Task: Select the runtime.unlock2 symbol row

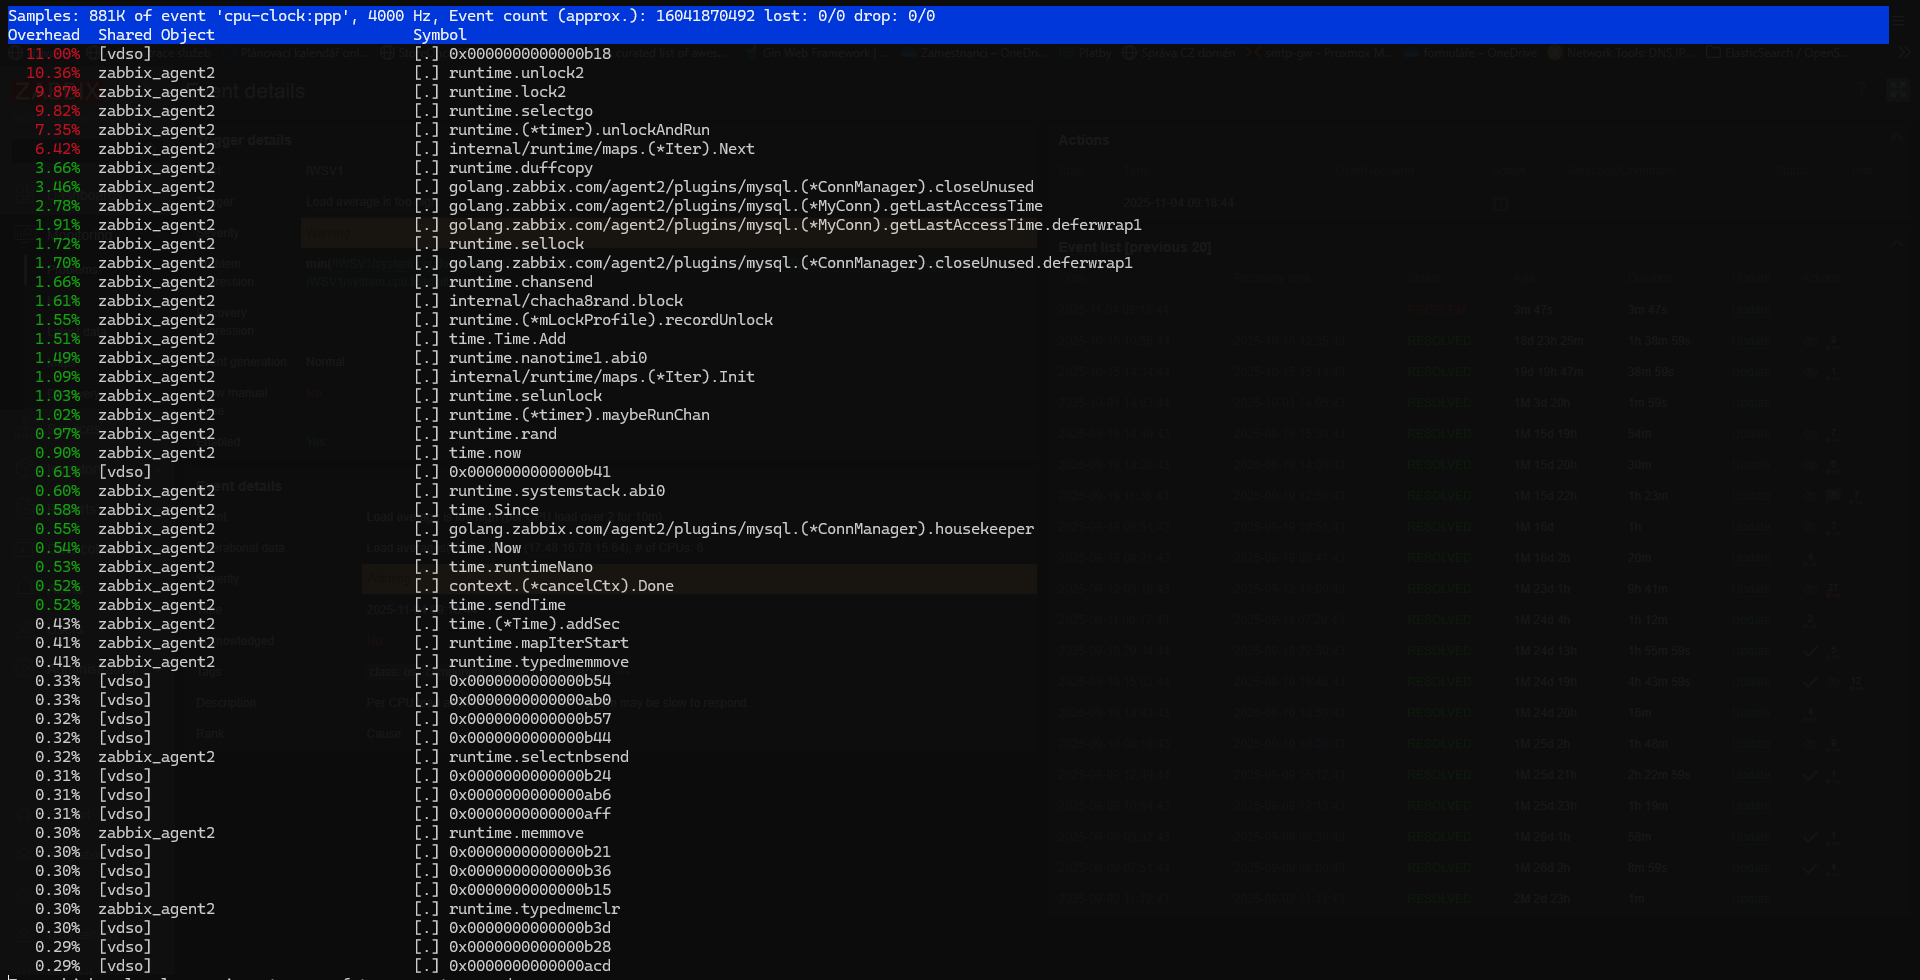Action: 516,73
